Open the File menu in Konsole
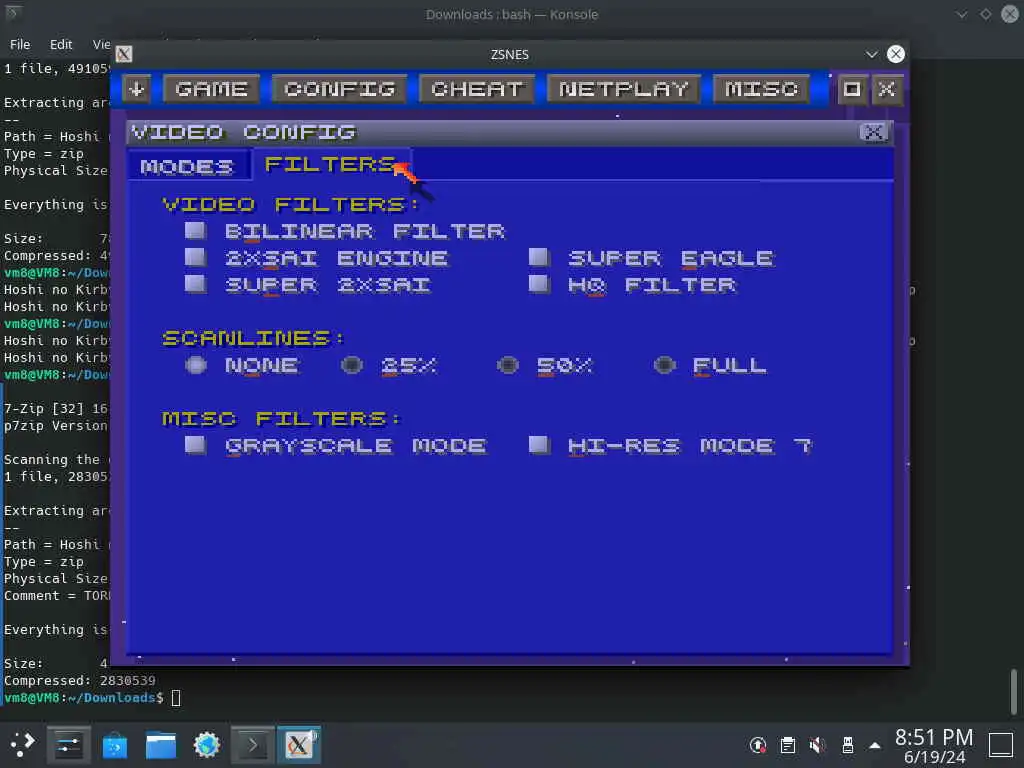The image size is (1024, 768). 20,44
